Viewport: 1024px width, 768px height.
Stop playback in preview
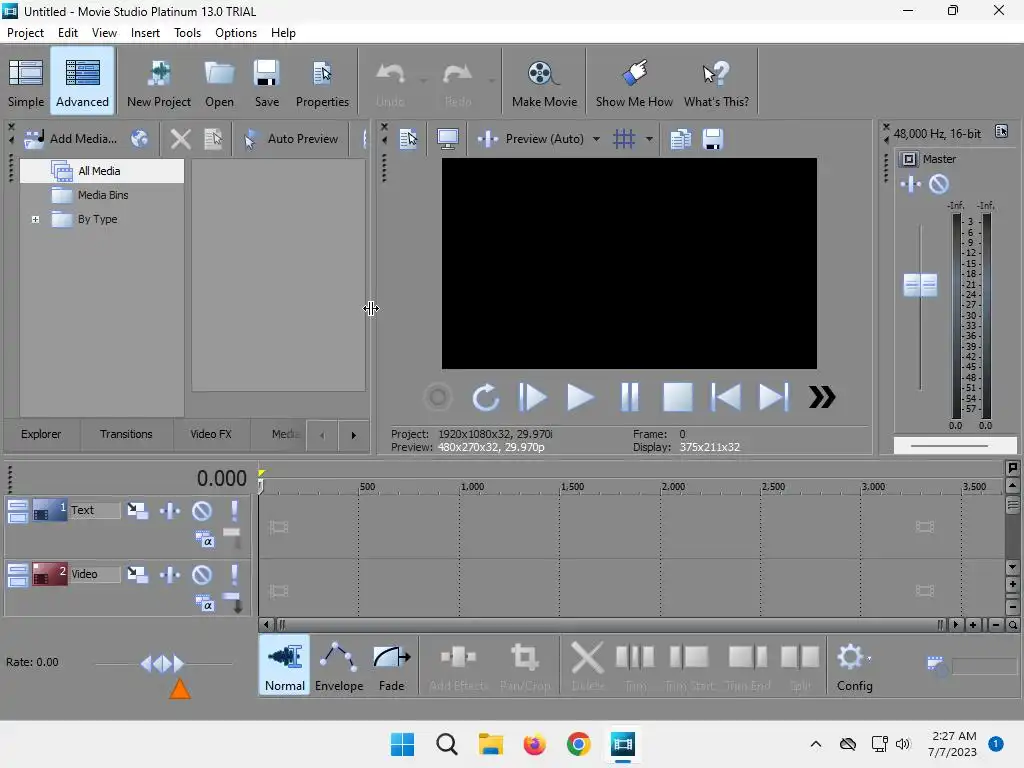(677, 397)
